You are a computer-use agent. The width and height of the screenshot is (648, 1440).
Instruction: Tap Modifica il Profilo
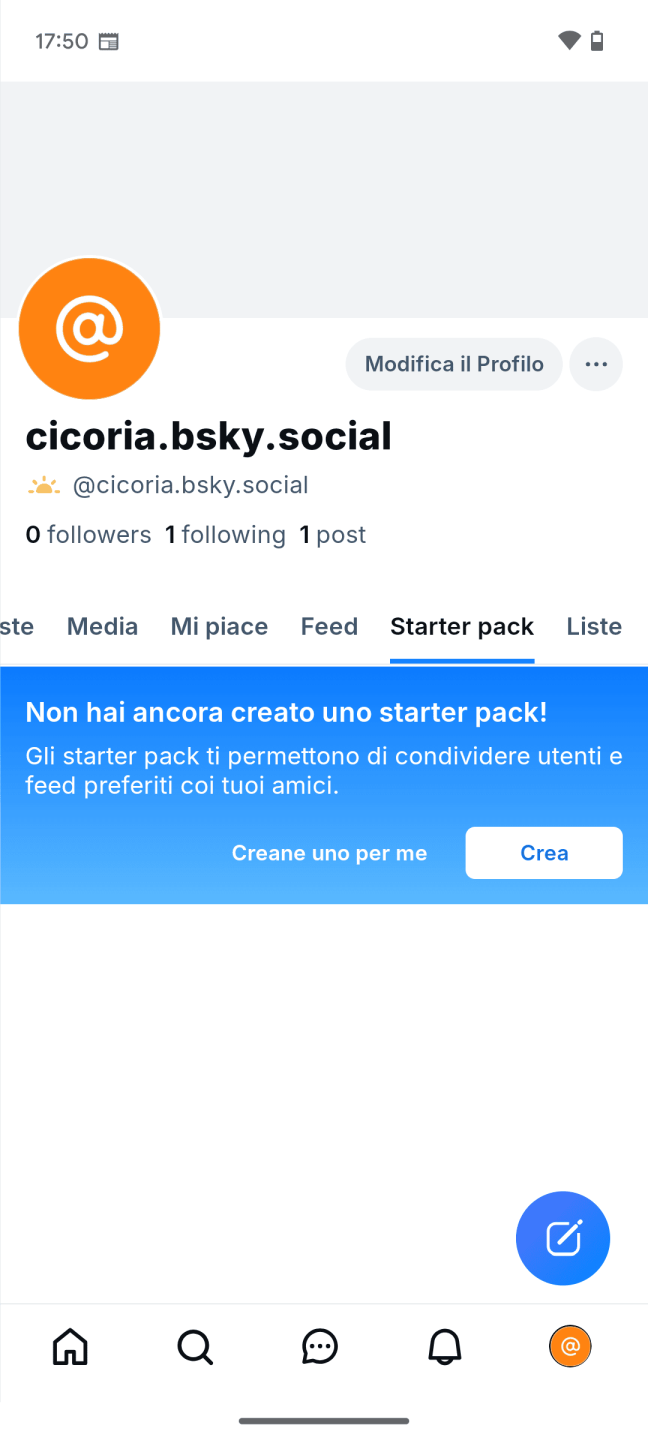[x=453, y=364]
